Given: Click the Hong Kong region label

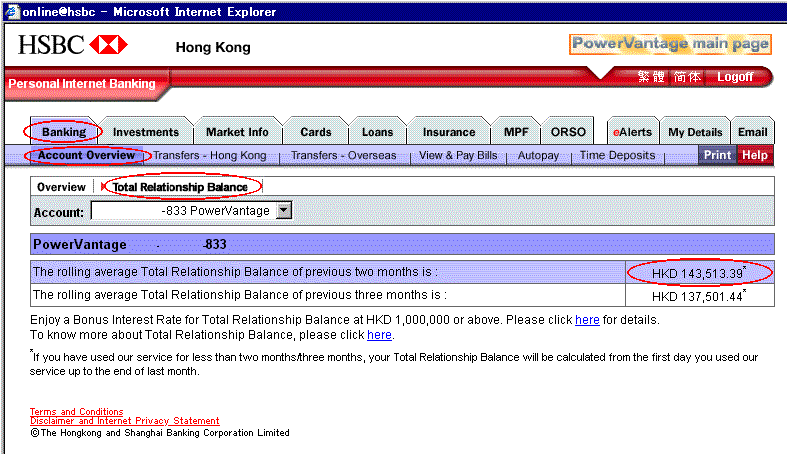Looking at the screenshot, I should [213, 47].
